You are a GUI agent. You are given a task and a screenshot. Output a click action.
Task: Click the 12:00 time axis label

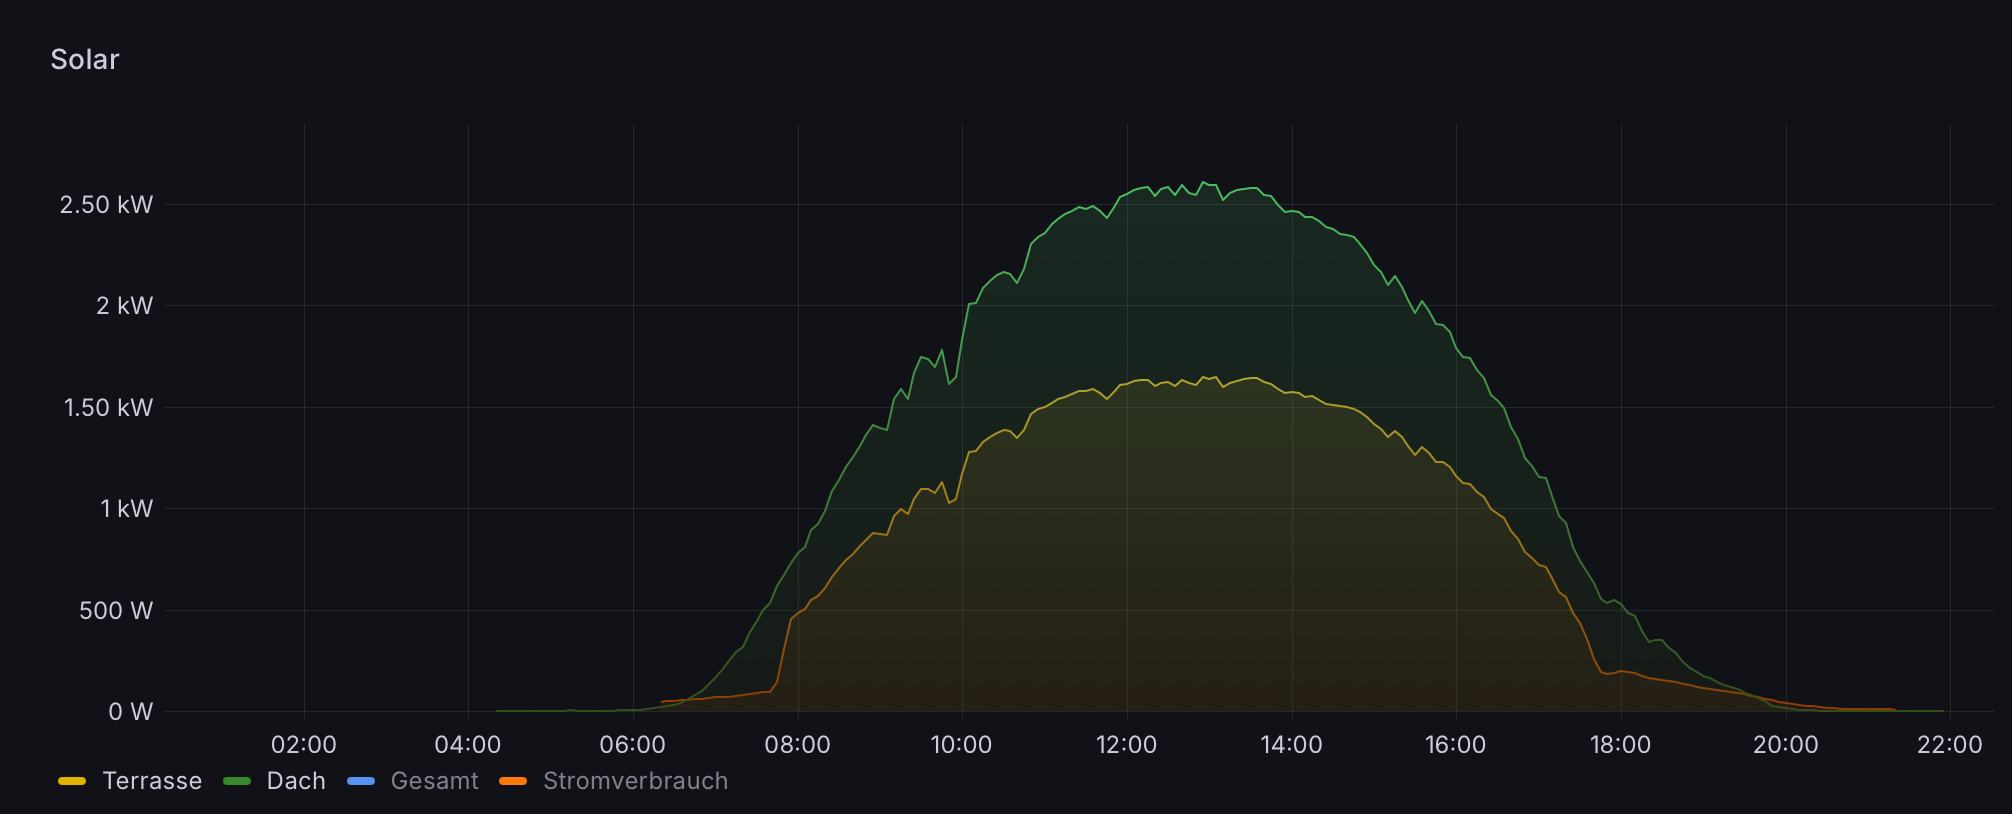click(x=1127, y=745)
